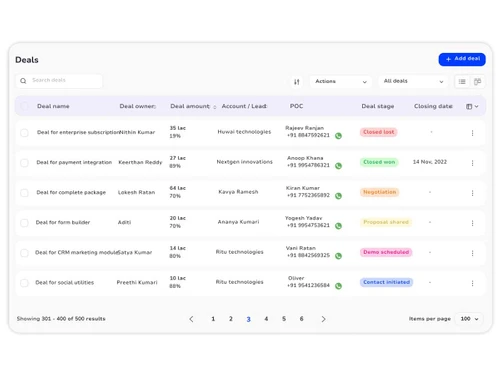Select the complete package deal checkbox
Screen dimensions: 500x375
click(x=24, y=193)
